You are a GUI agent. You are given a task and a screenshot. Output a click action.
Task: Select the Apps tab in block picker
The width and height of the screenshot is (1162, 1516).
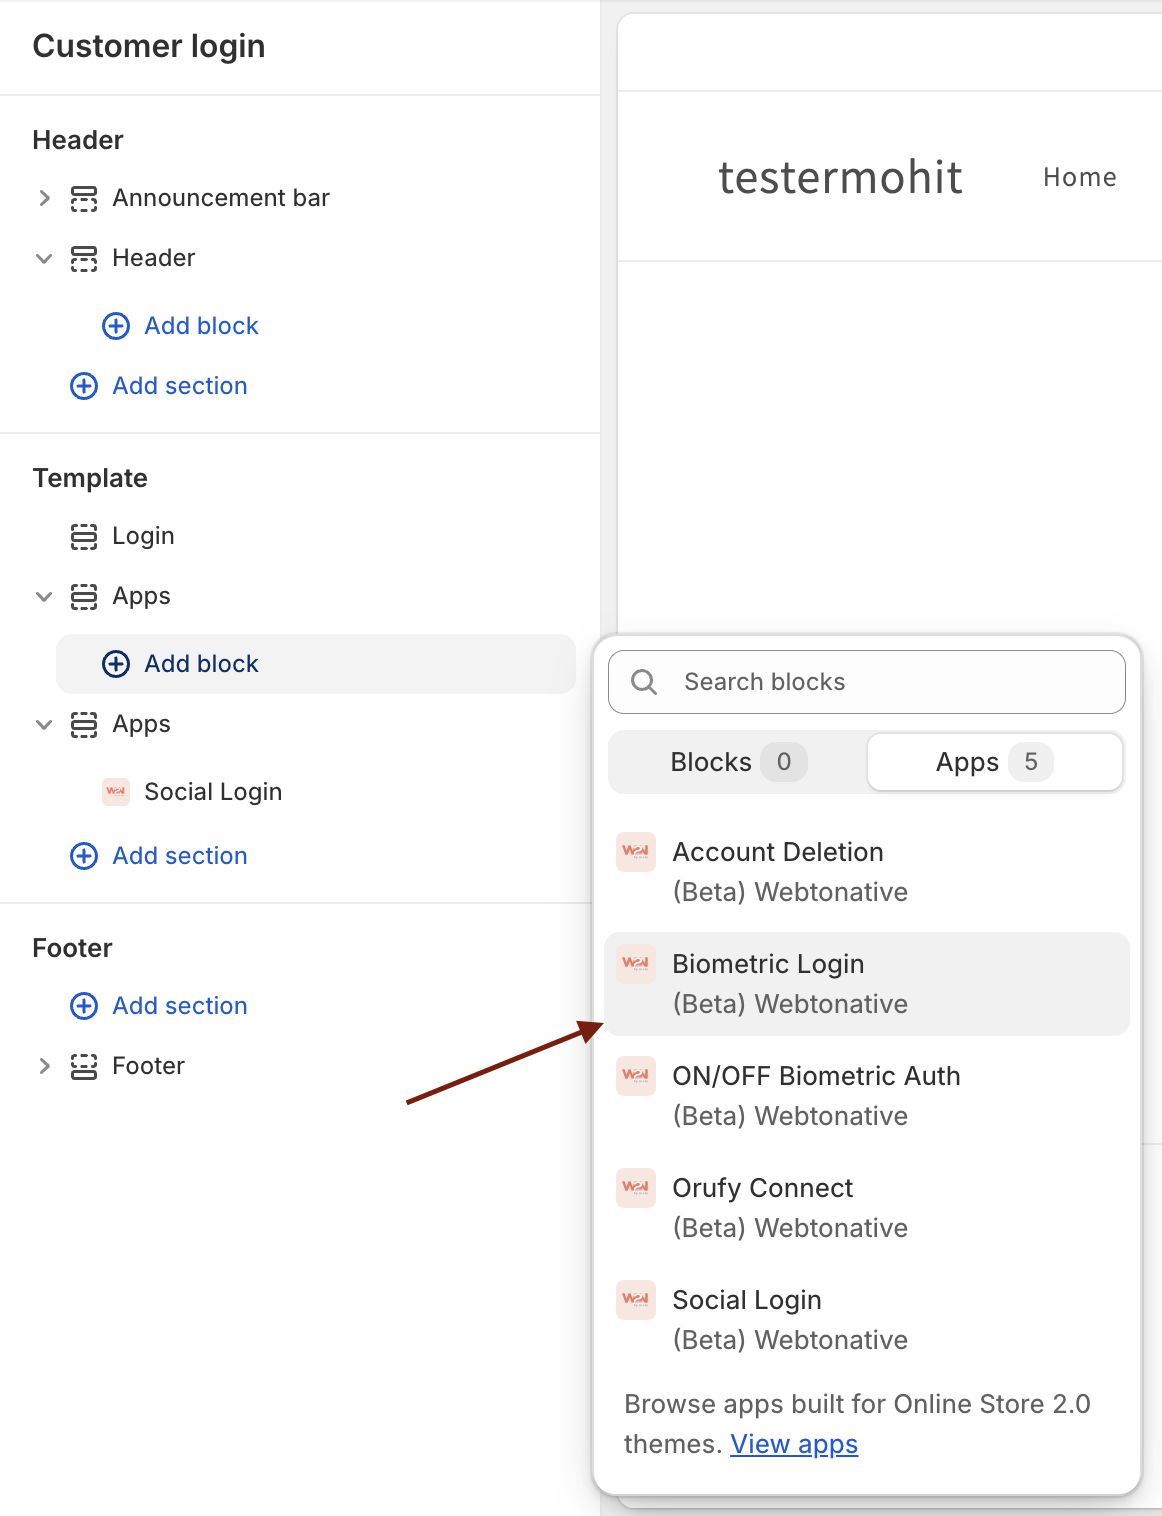pos(995,762)
